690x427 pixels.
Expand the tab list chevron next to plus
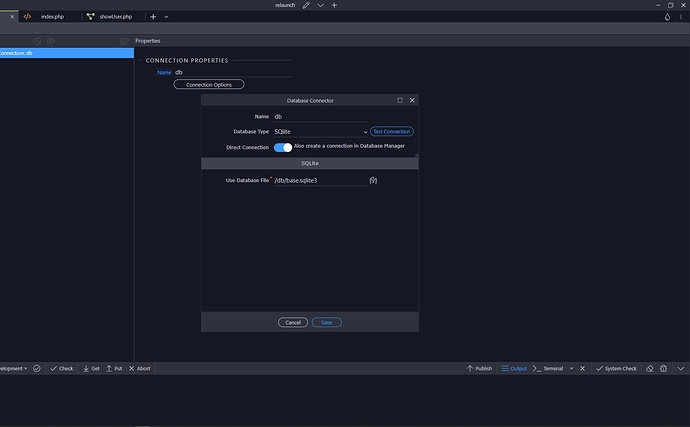[x=166, y=17]
